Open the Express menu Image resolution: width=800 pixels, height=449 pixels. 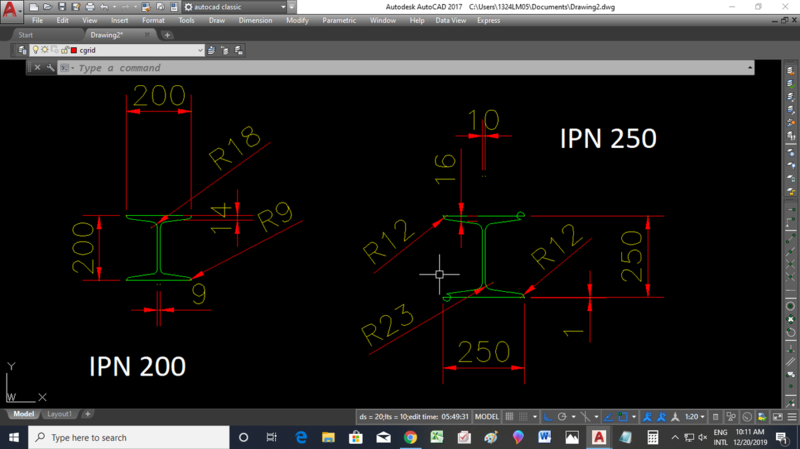click(x=488, y=20)
